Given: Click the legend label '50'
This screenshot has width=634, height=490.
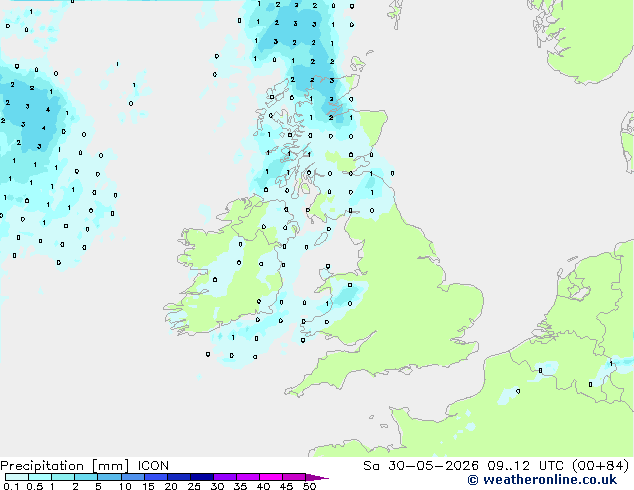Looking at the screenshot, I should (x=310, y=486).
